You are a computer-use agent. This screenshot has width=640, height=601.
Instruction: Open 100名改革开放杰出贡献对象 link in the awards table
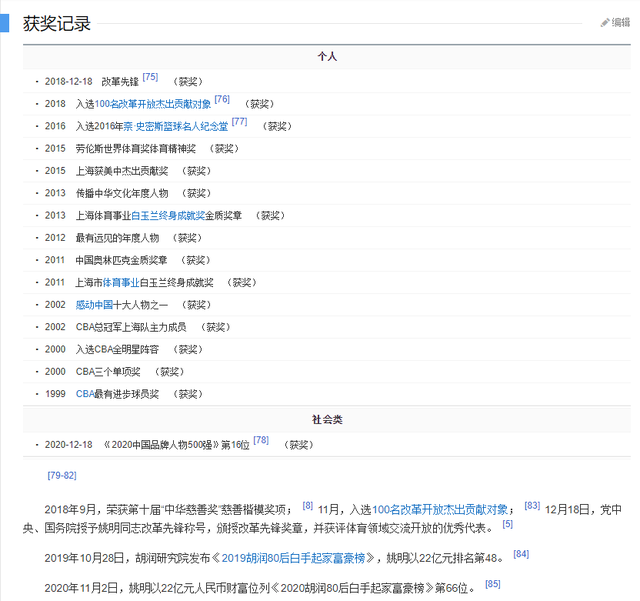pyautogui.click(x=153, y=103)
